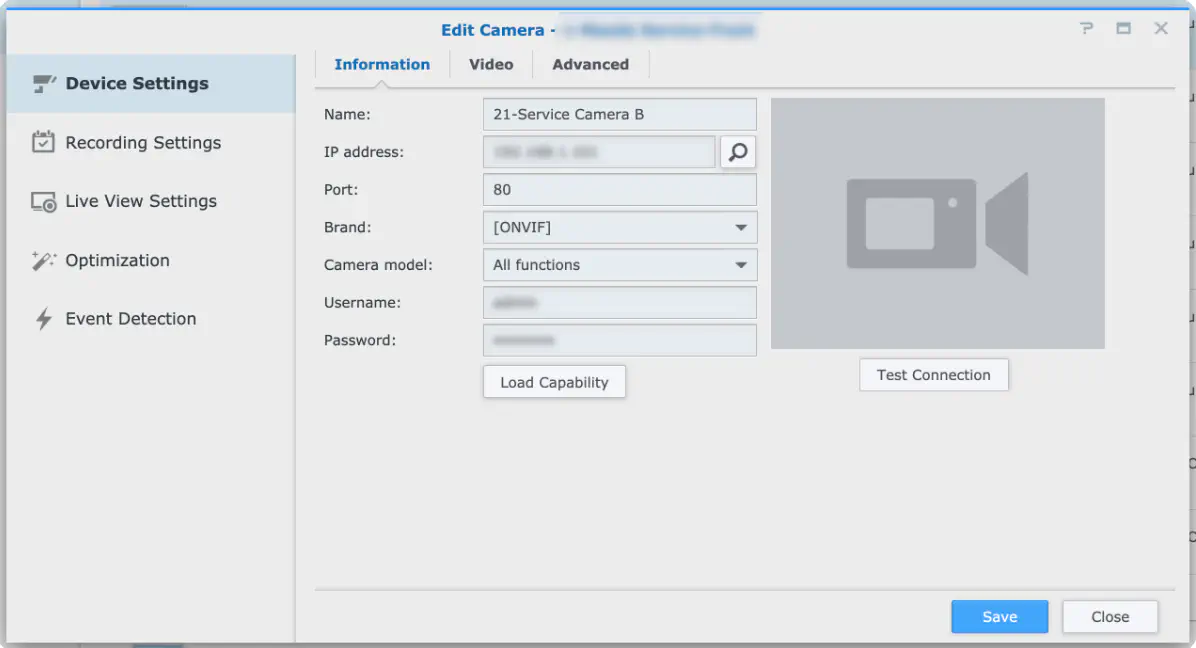Click the magnifier icon beside IP address
Screen dimensions: 1196x648
point(738,152)
